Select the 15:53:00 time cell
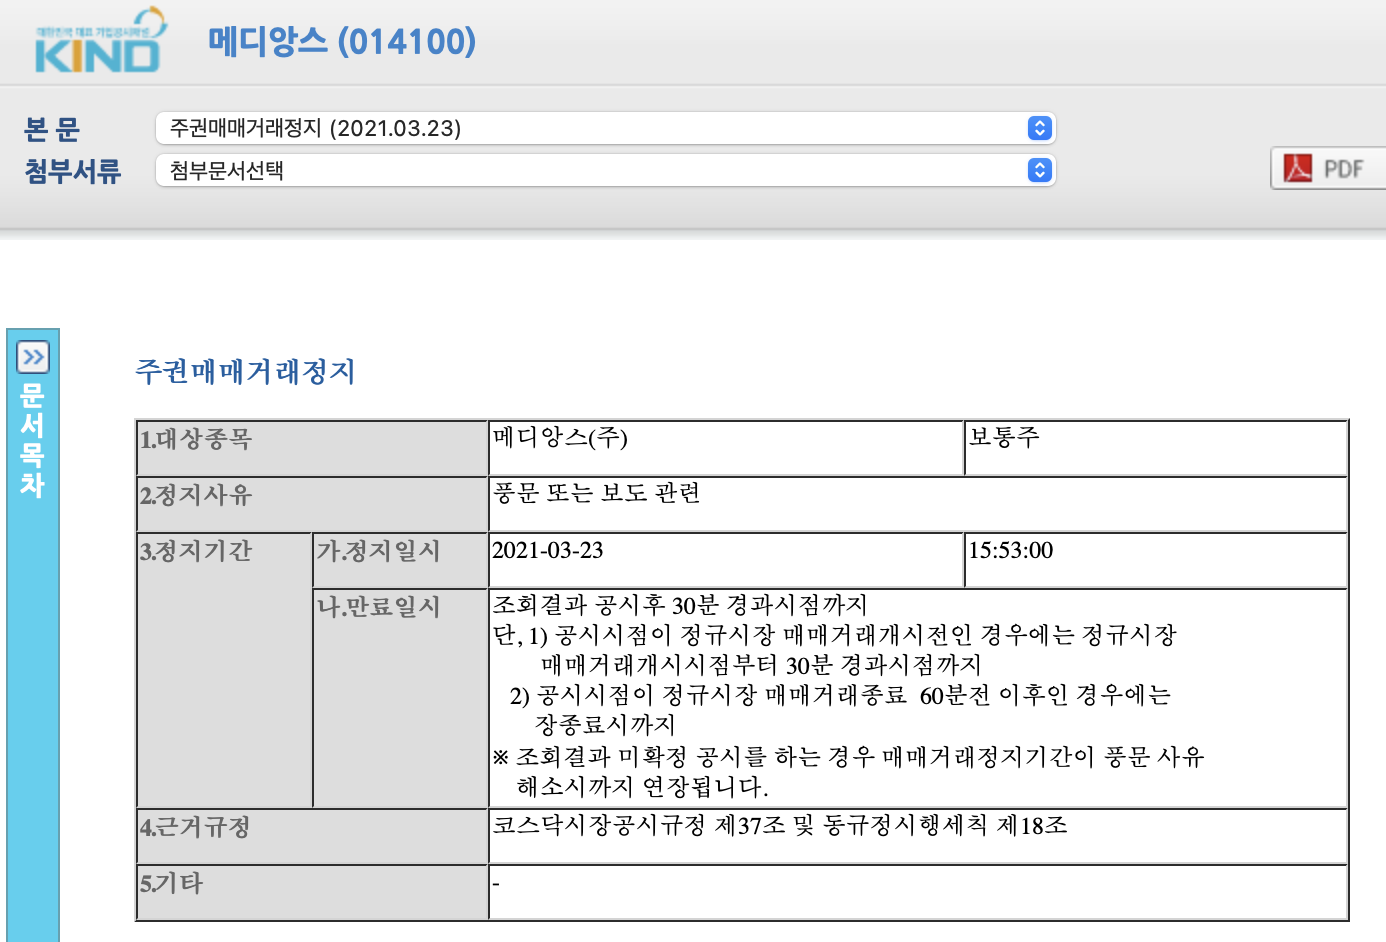 (x=1156, y=560)
